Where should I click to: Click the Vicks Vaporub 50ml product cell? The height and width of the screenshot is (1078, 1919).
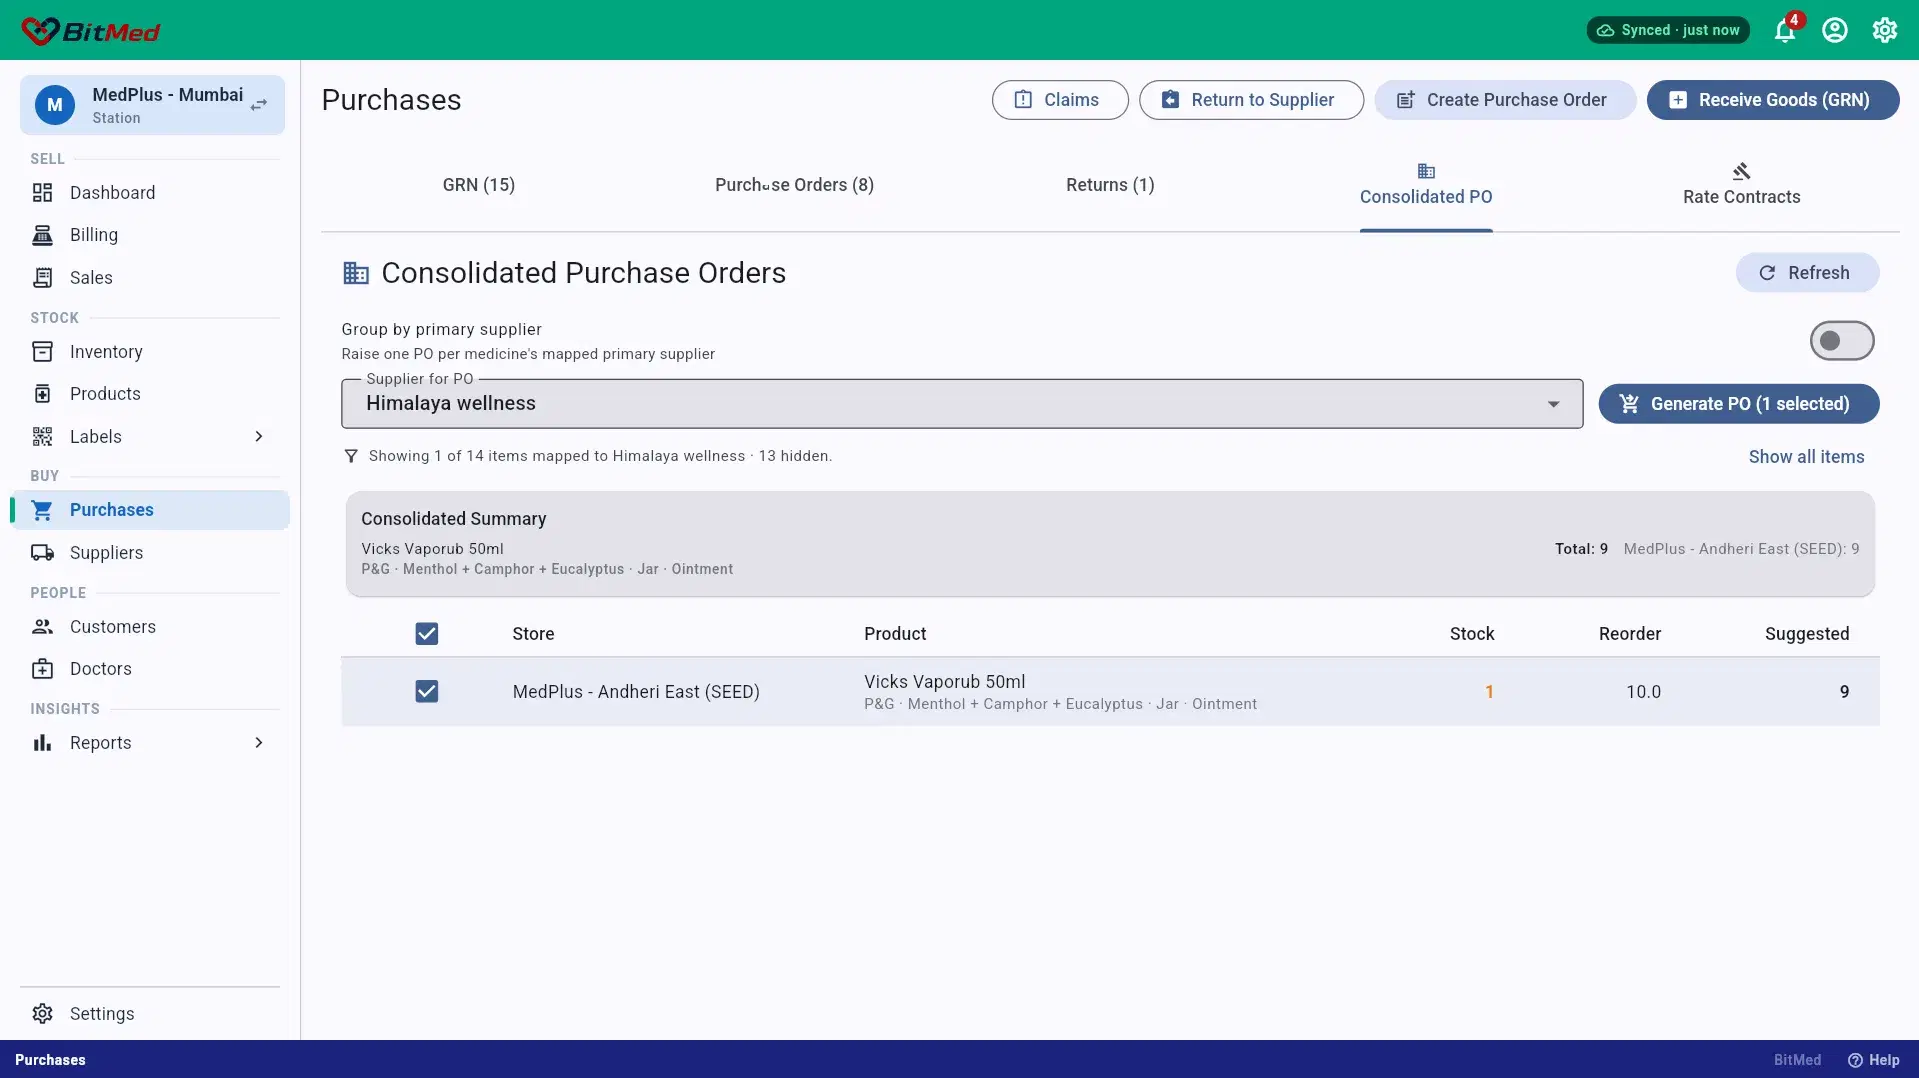click(x=1060, y=692)
